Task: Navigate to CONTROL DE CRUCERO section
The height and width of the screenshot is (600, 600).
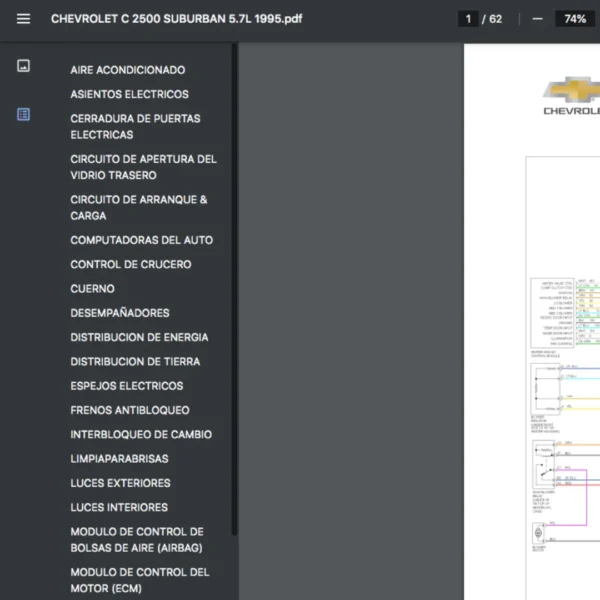Action: 130,264
